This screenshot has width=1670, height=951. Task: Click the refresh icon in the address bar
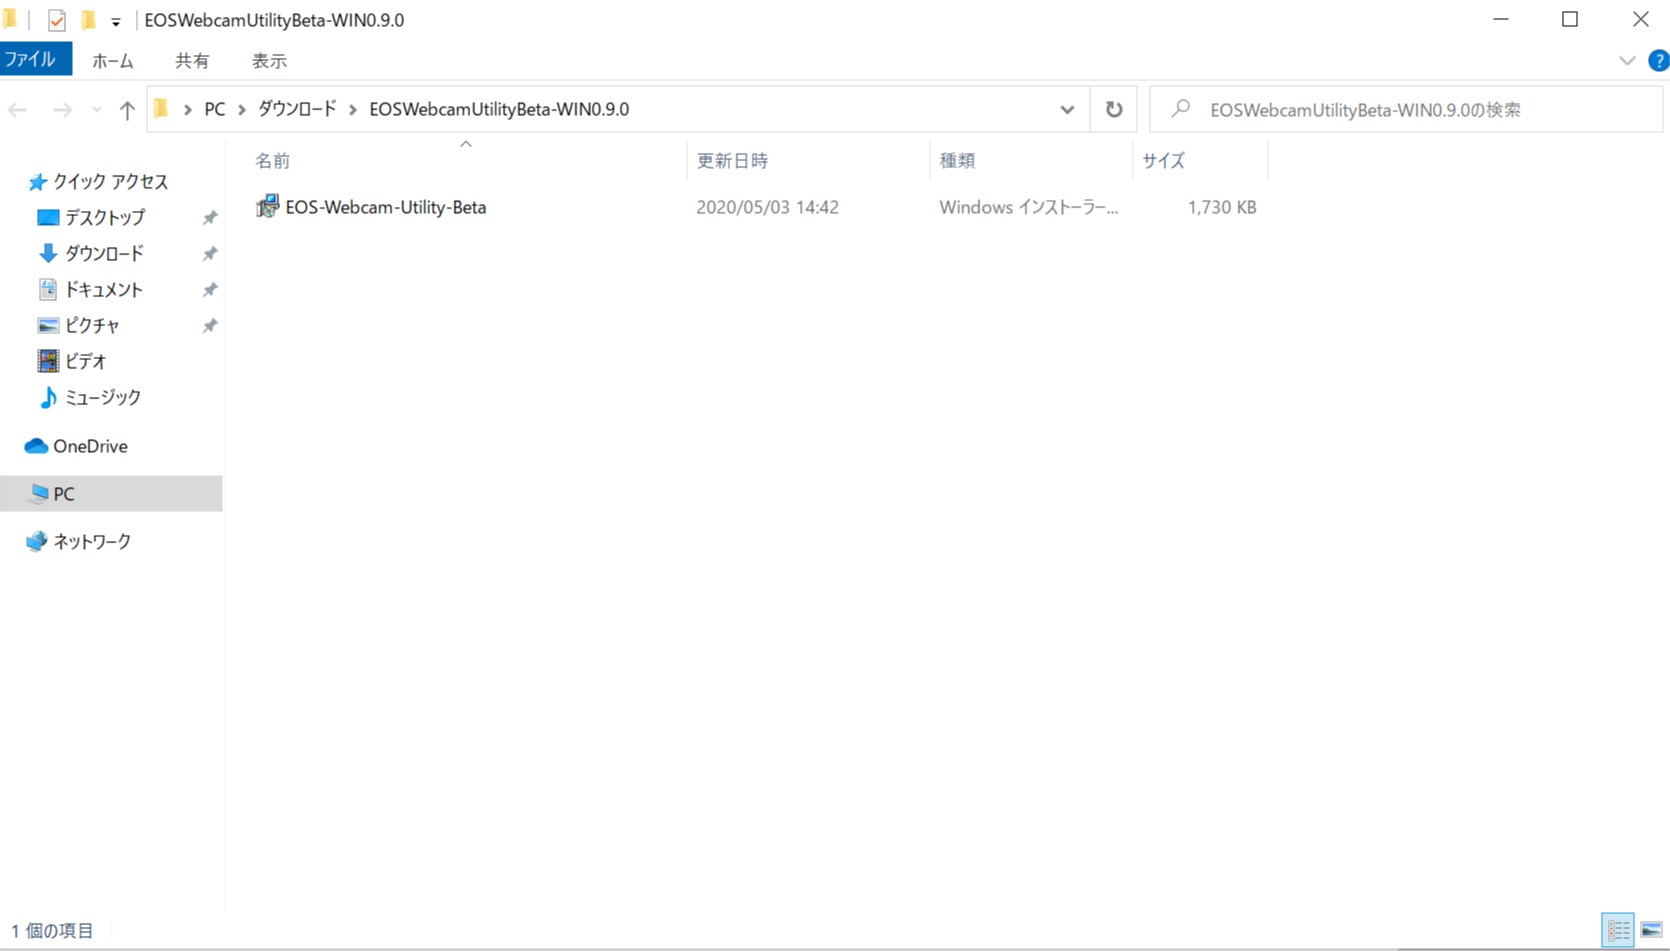[x=1112, y=109]
